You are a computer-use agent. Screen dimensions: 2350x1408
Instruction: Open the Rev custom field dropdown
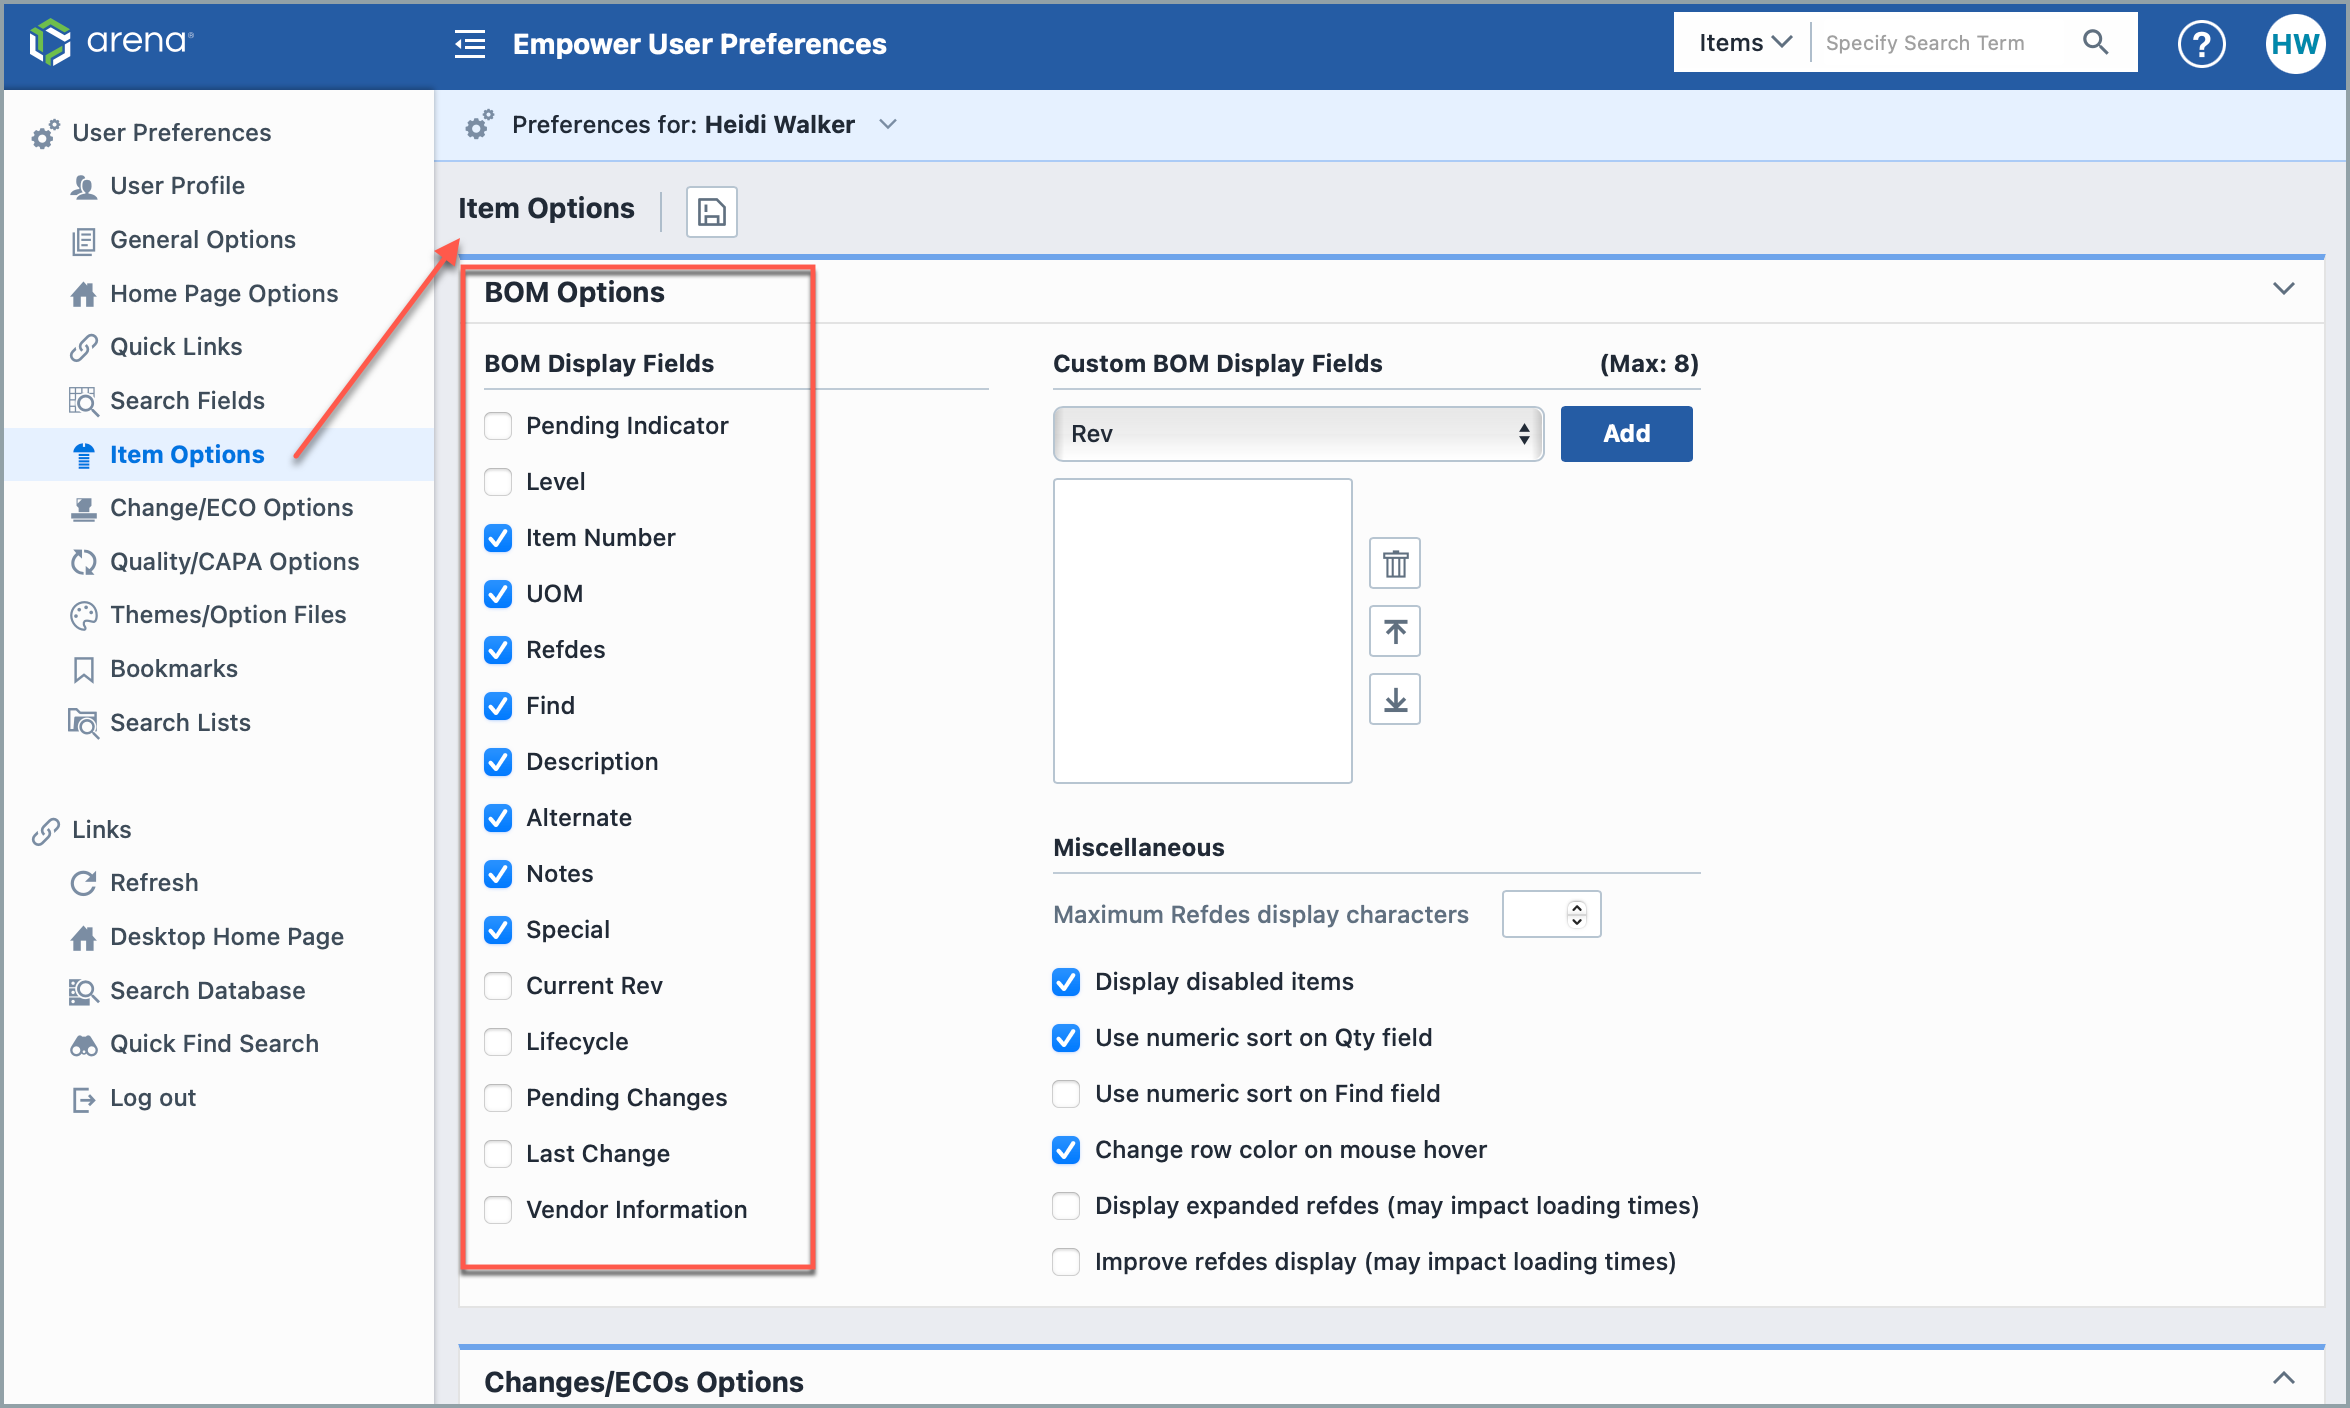(1297, 433)
